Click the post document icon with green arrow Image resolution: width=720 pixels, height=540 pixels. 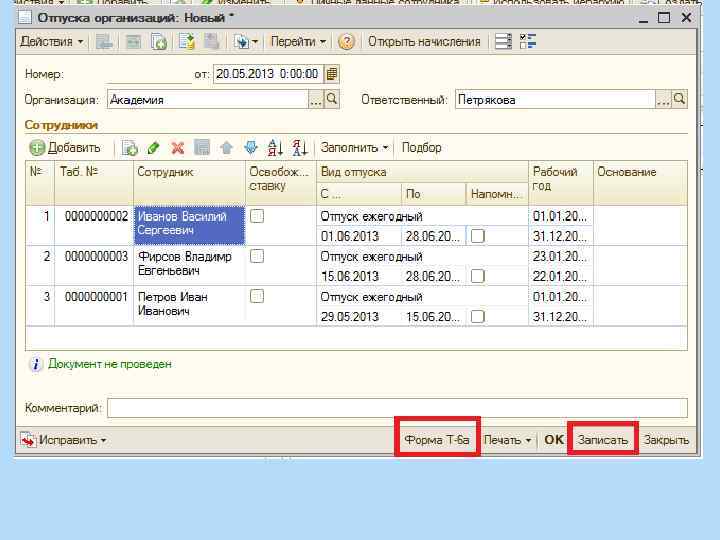[x=187, y=42]
